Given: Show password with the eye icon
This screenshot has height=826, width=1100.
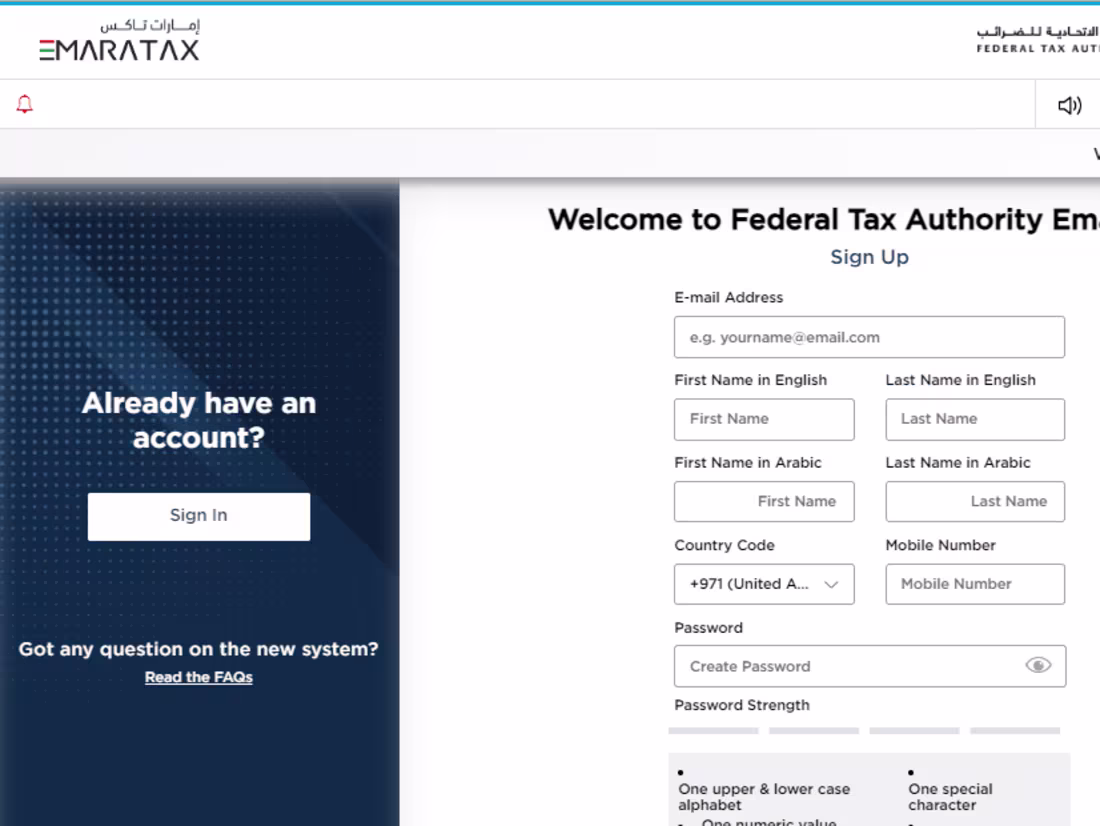Looking at the screenshot, I should tap(1038, 665).
